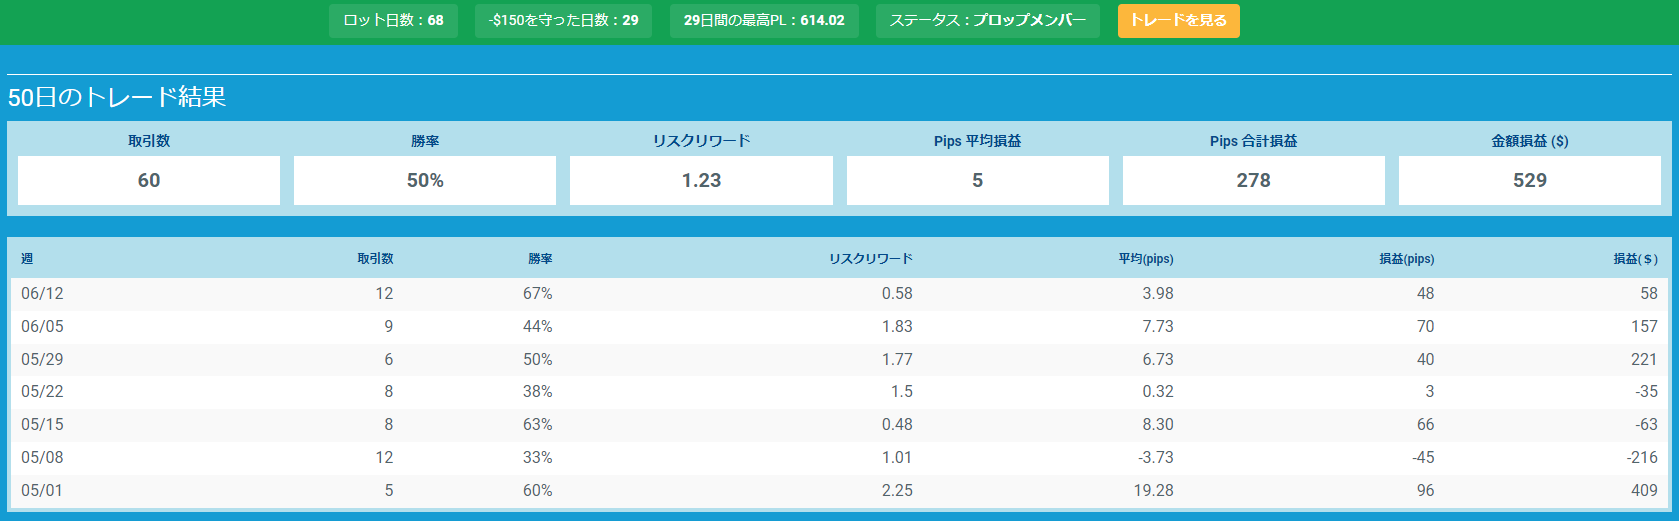The image size is (1679, 521).
Task: Select the 06/05 week row
Action: click(839, 326)
